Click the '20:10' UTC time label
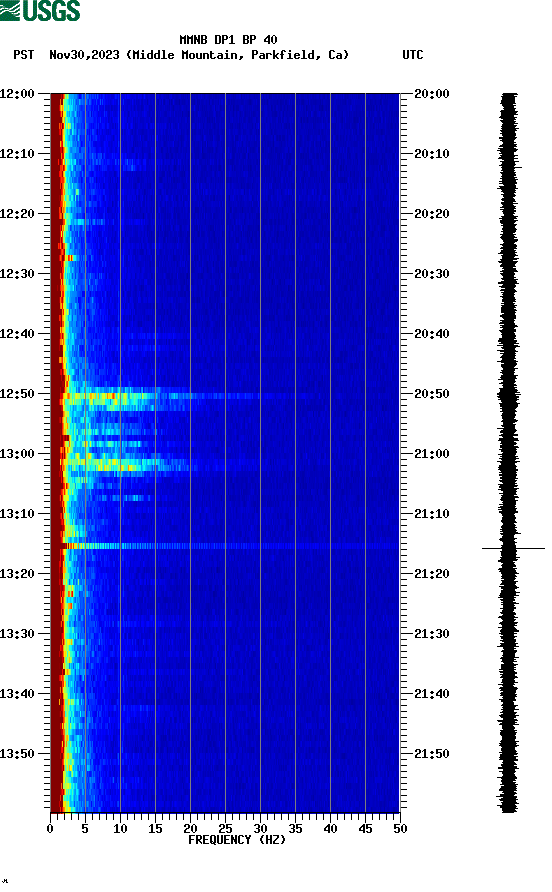The image size is (552, 892). click(431, 154)
